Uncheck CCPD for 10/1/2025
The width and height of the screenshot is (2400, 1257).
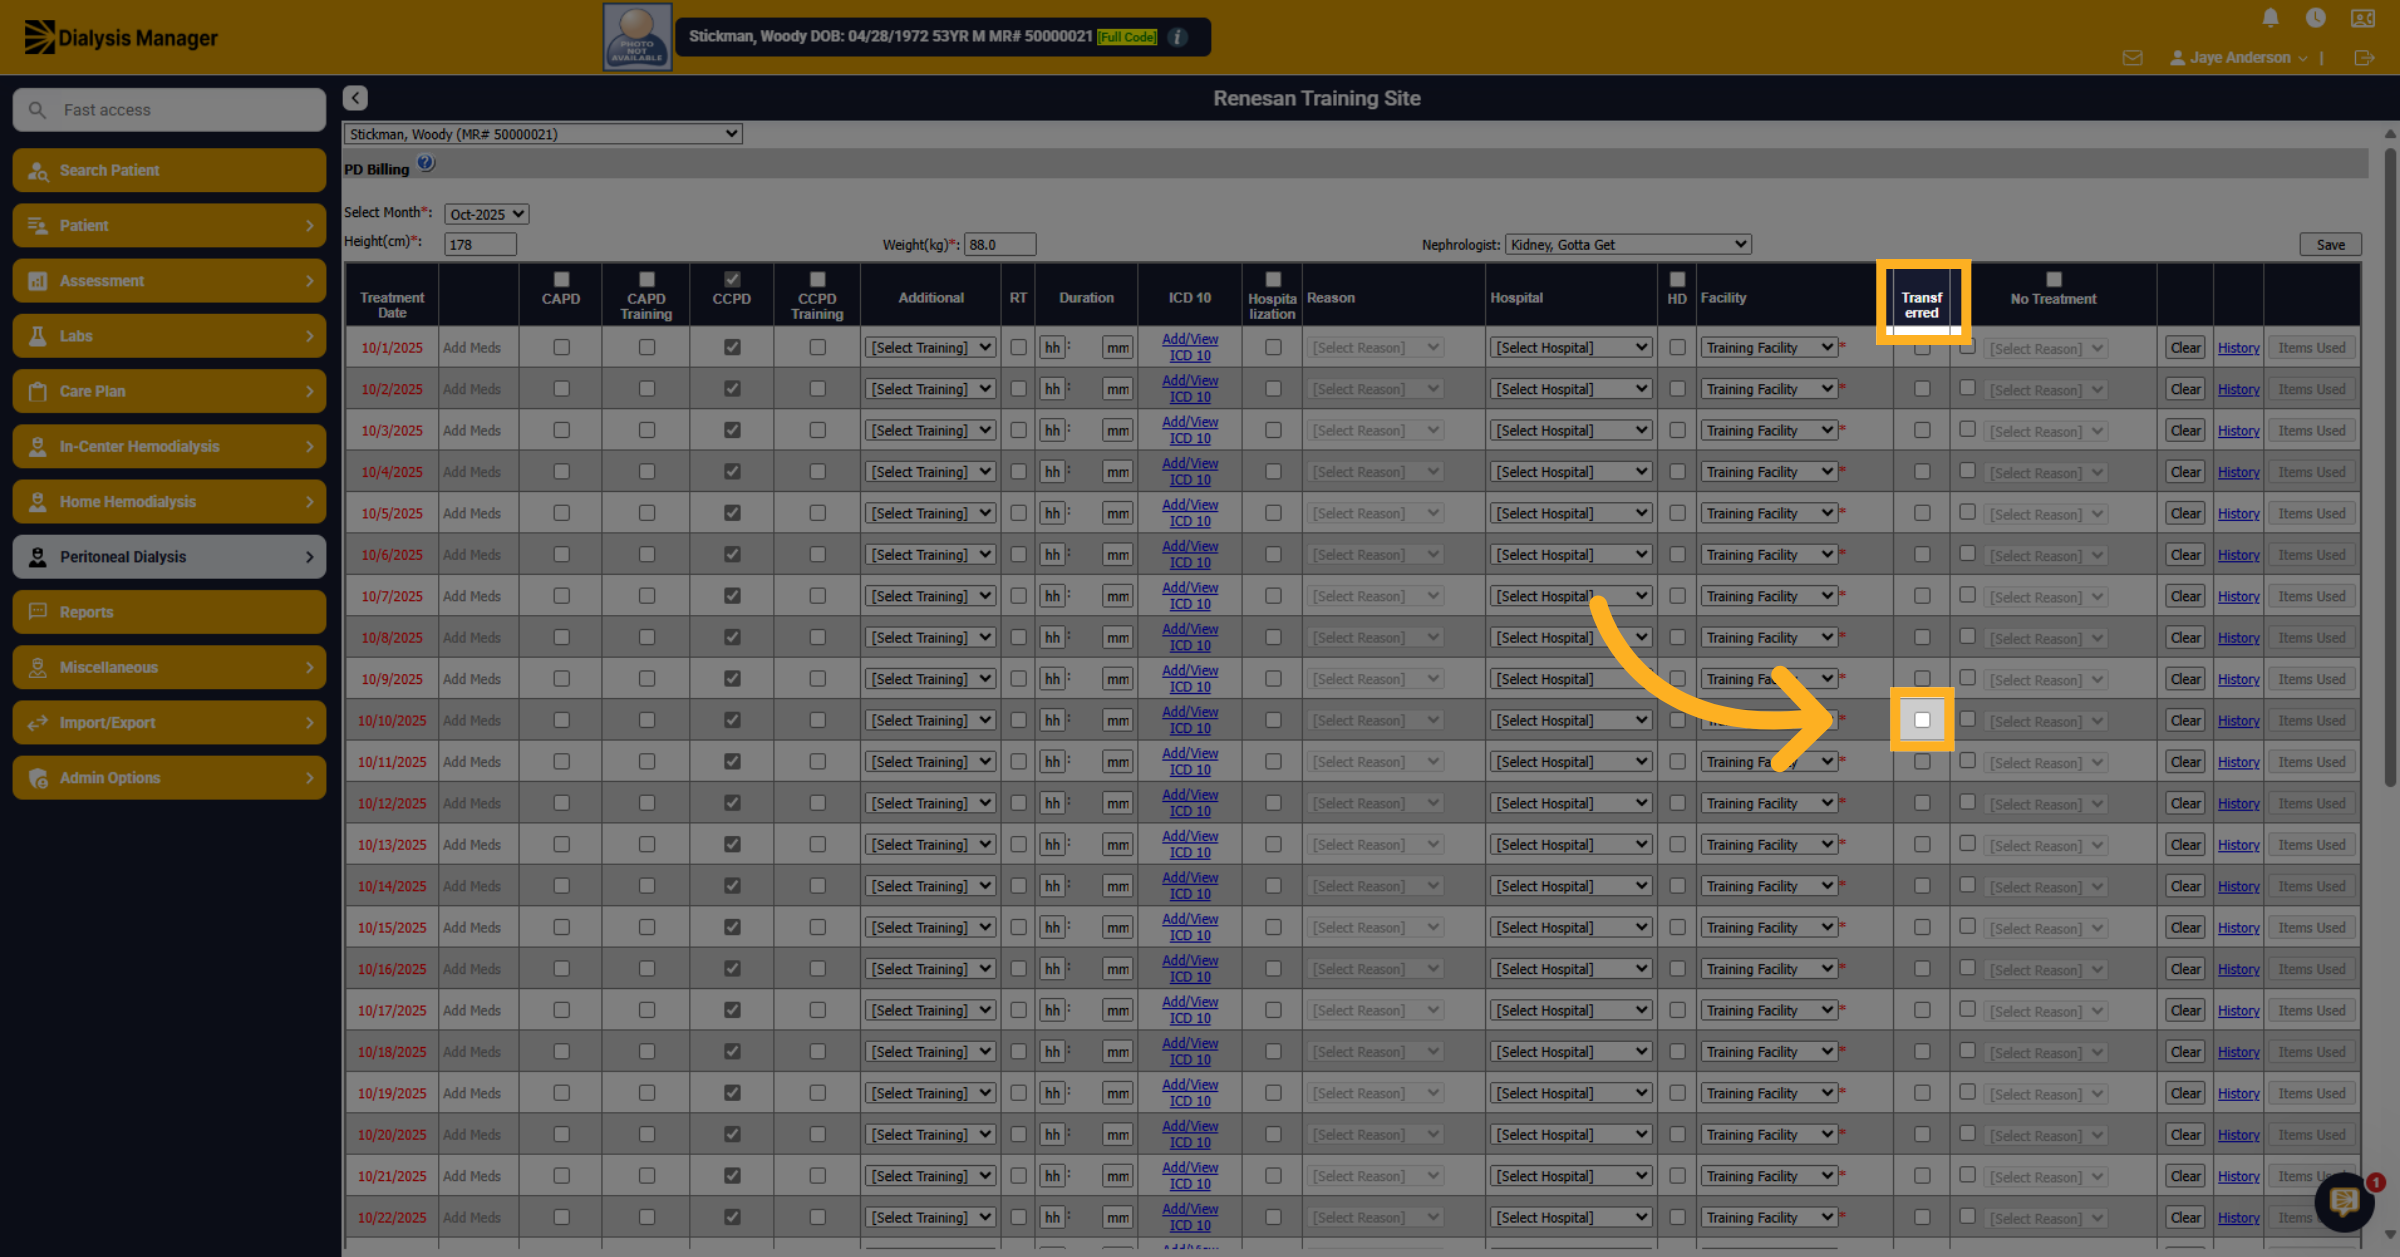pyautogui.click(x=732, y=347)
